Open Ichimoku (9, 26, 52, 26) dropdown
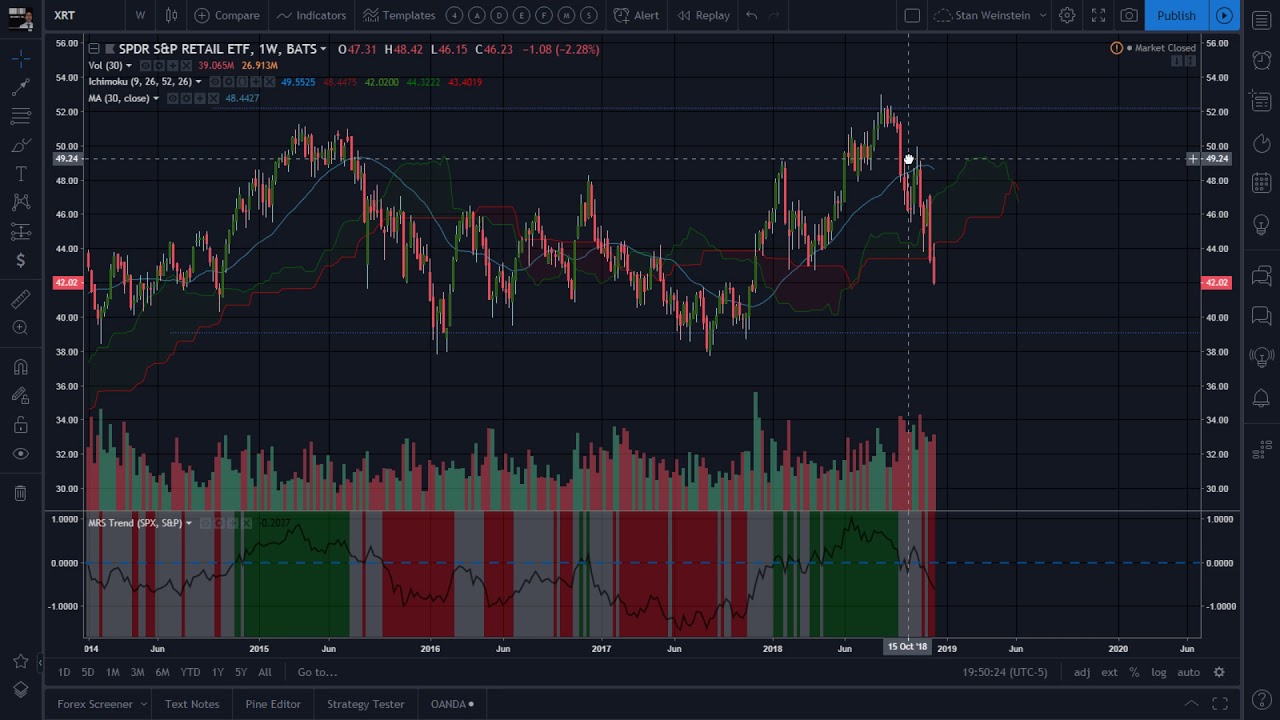 [x=198, y=82]
